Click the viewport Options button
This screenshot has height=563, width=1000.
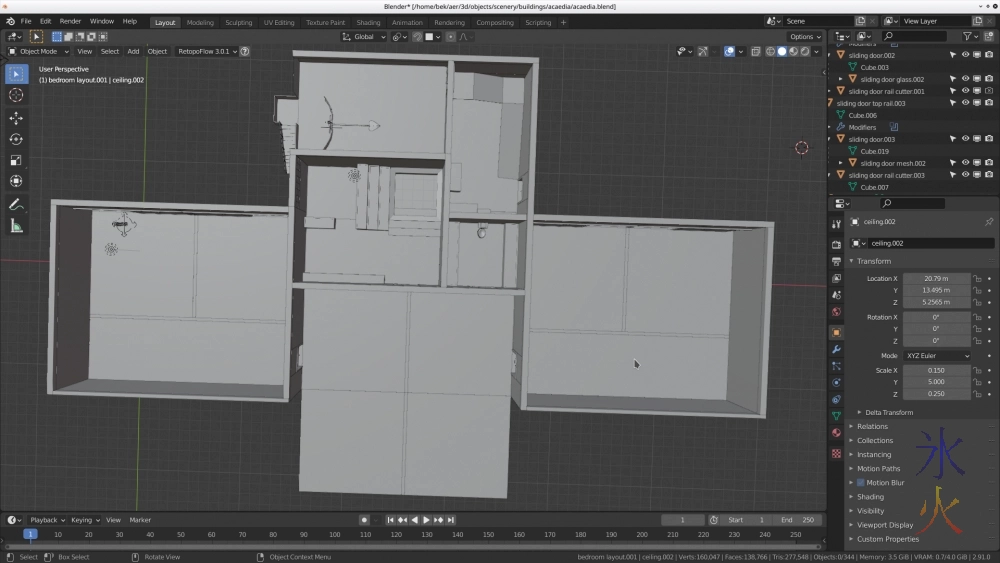[x=804, y=37]
